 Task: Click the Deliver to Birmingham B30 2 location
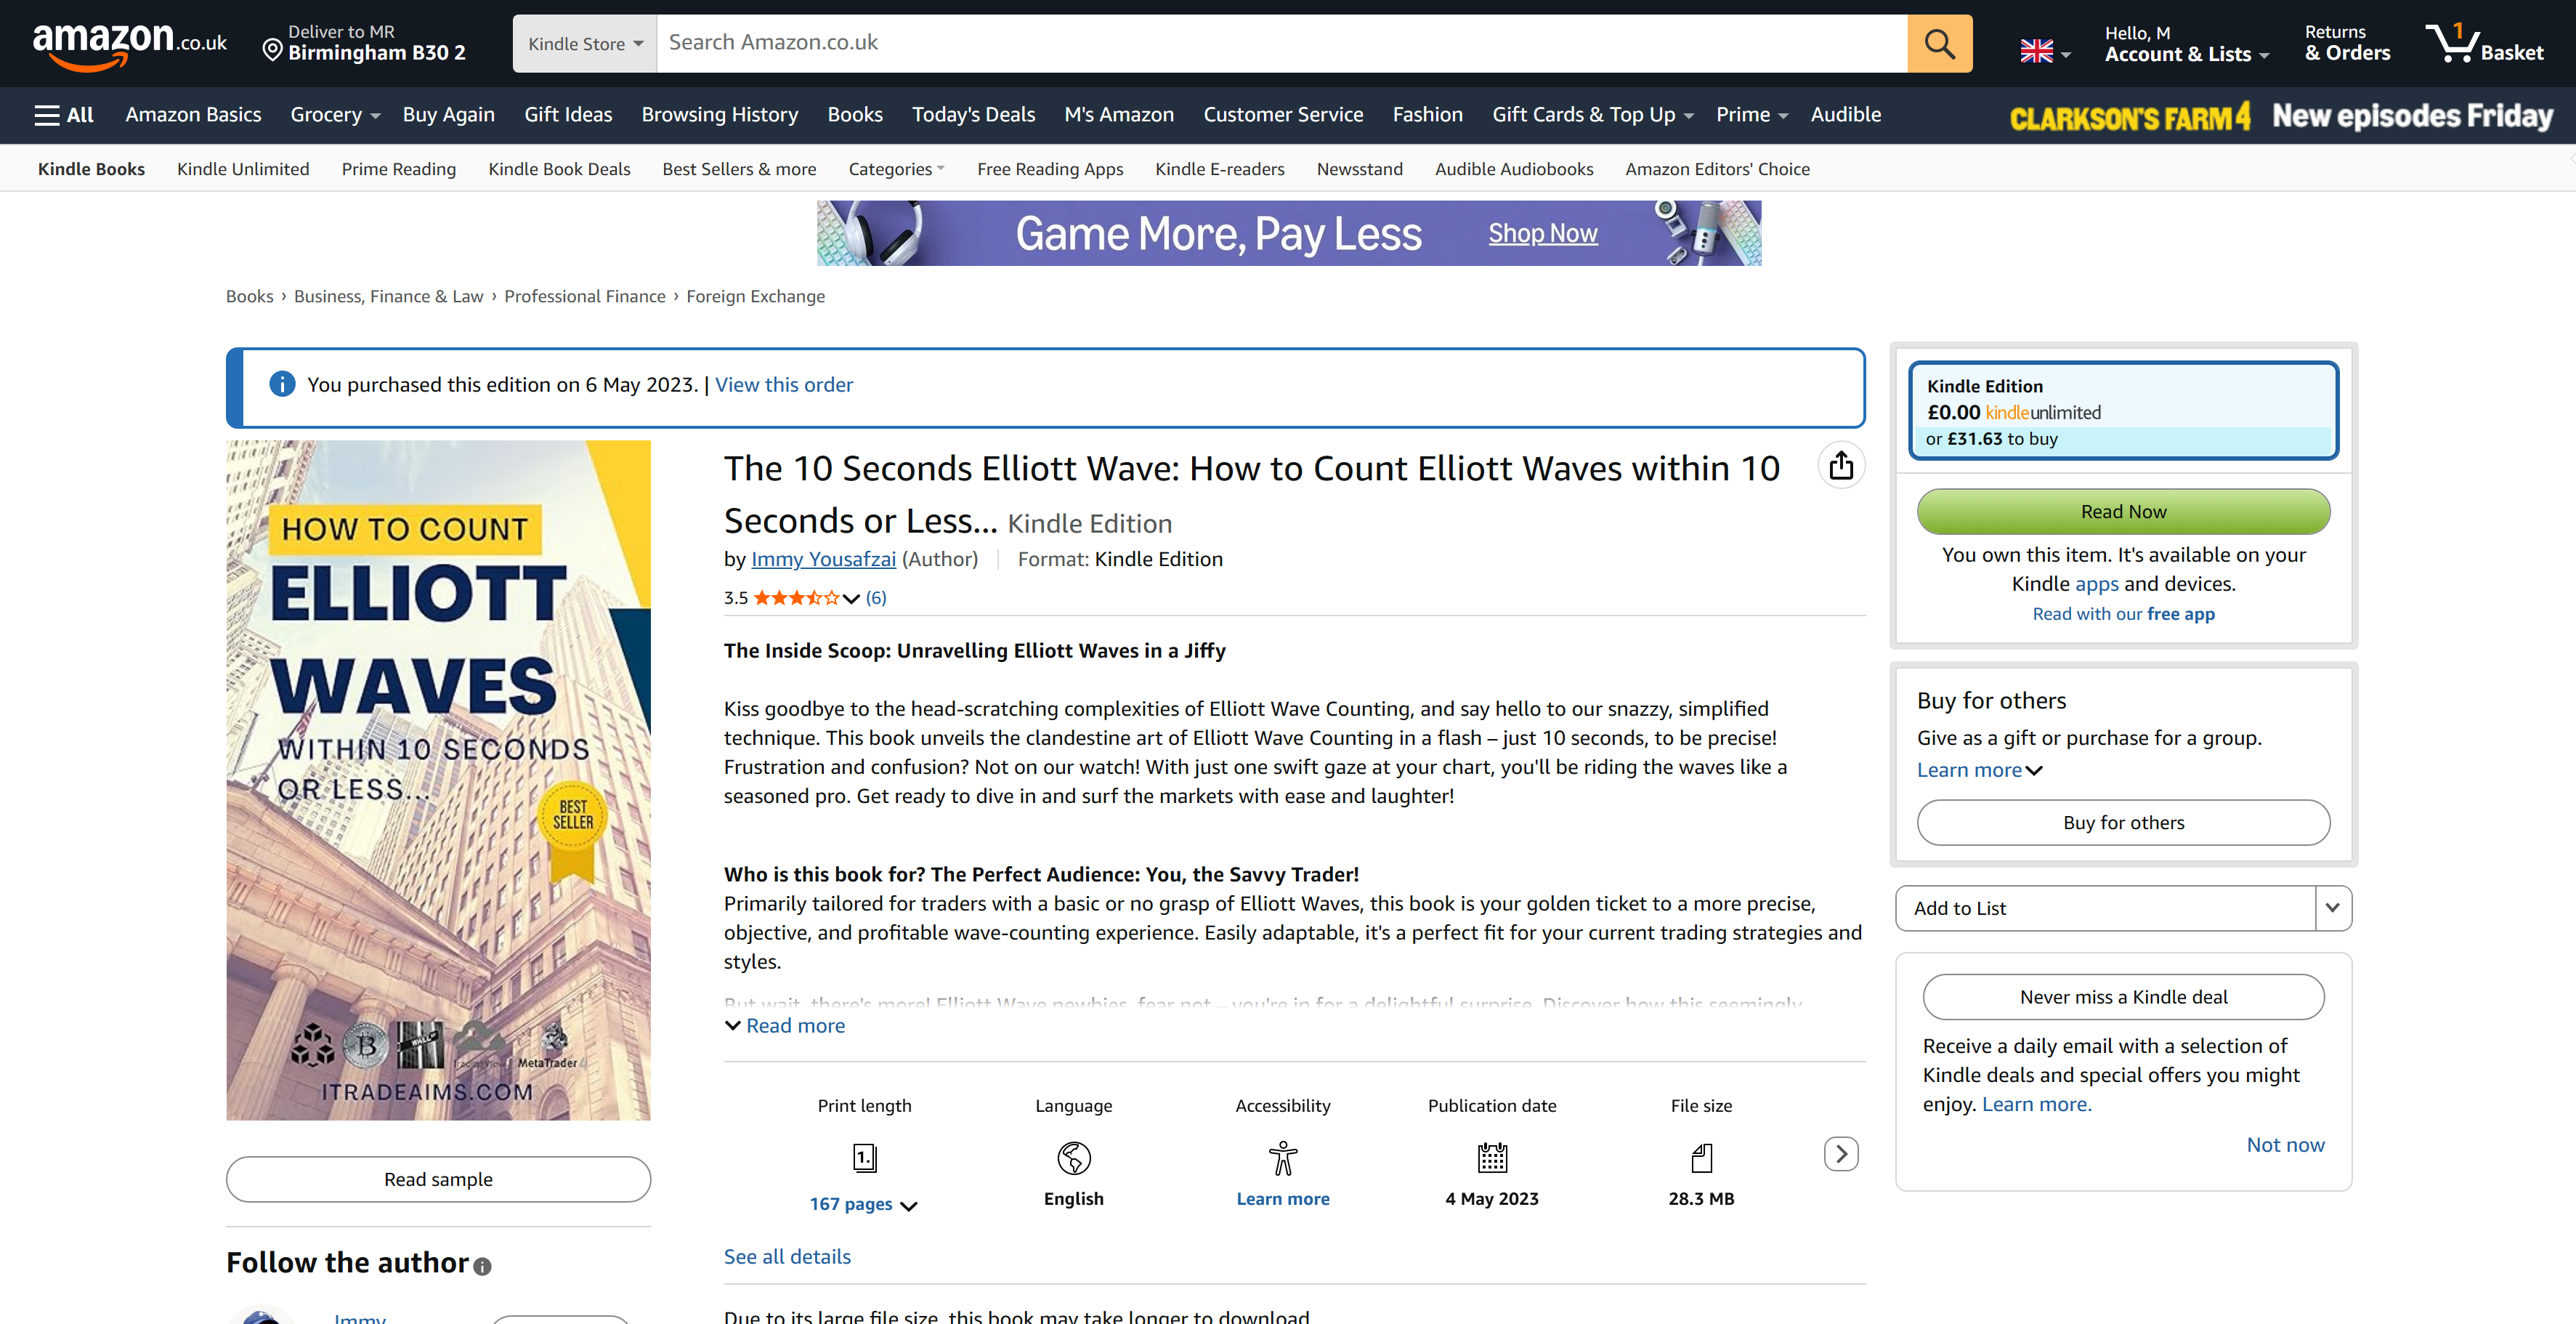364,43
